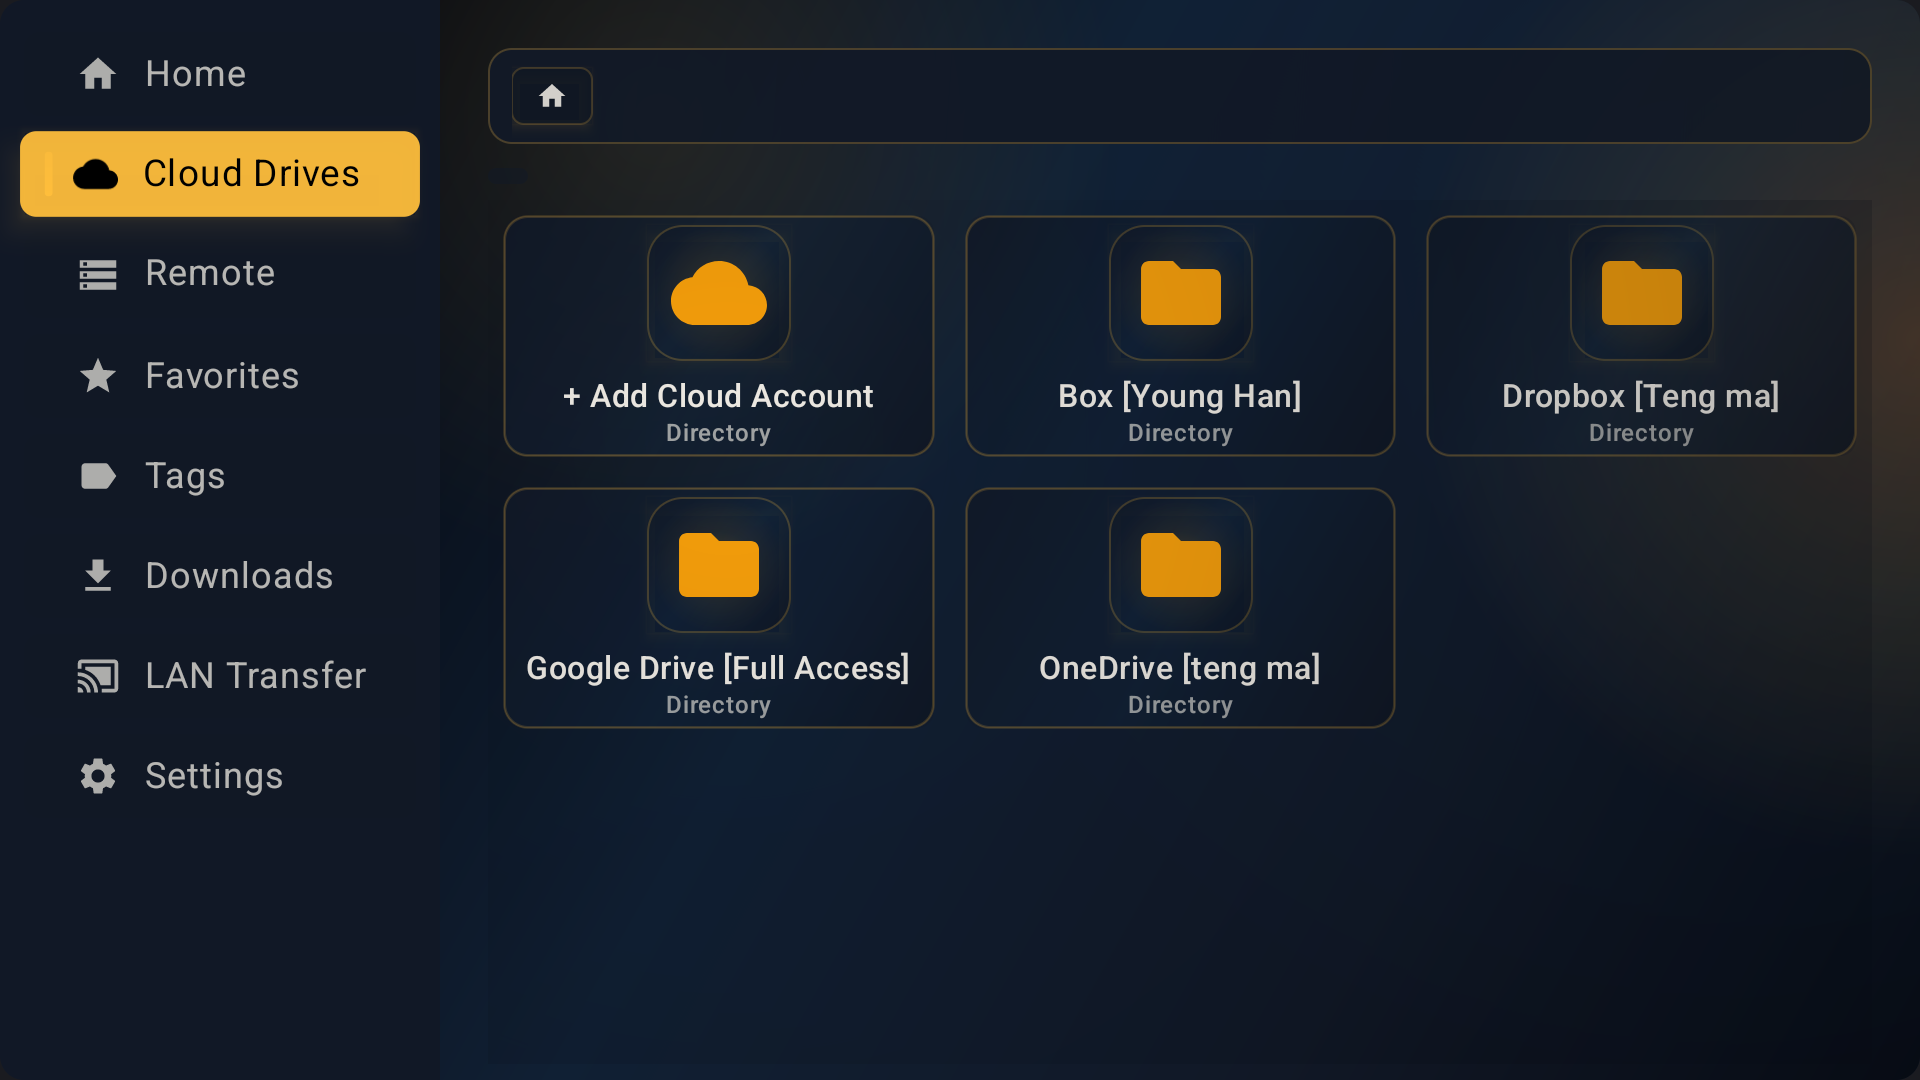Click the orange cloud icon to add account

(719, 293)
